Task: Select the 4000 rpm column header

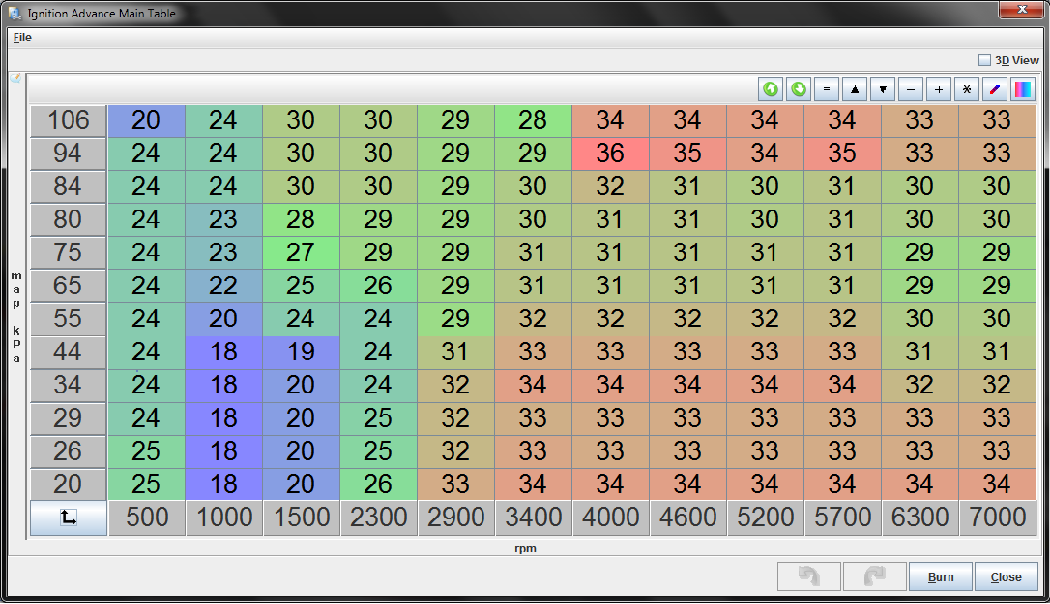Action: (x=611, y=518)
